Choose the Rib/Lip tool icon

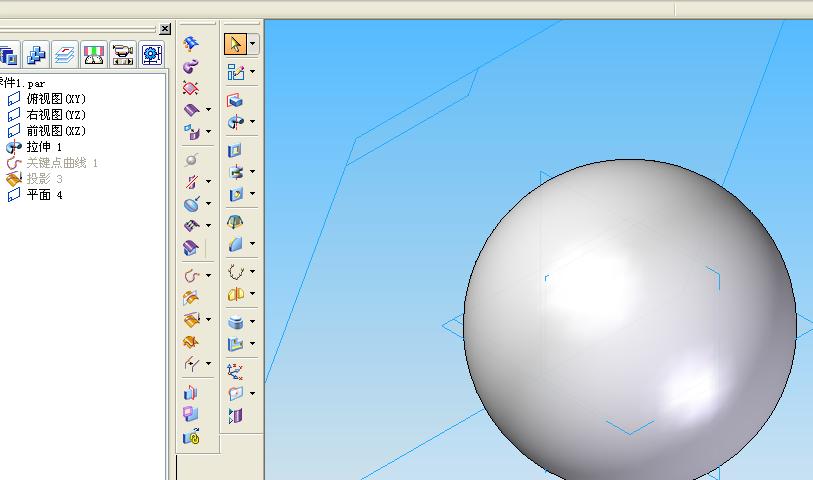point(235,344)
